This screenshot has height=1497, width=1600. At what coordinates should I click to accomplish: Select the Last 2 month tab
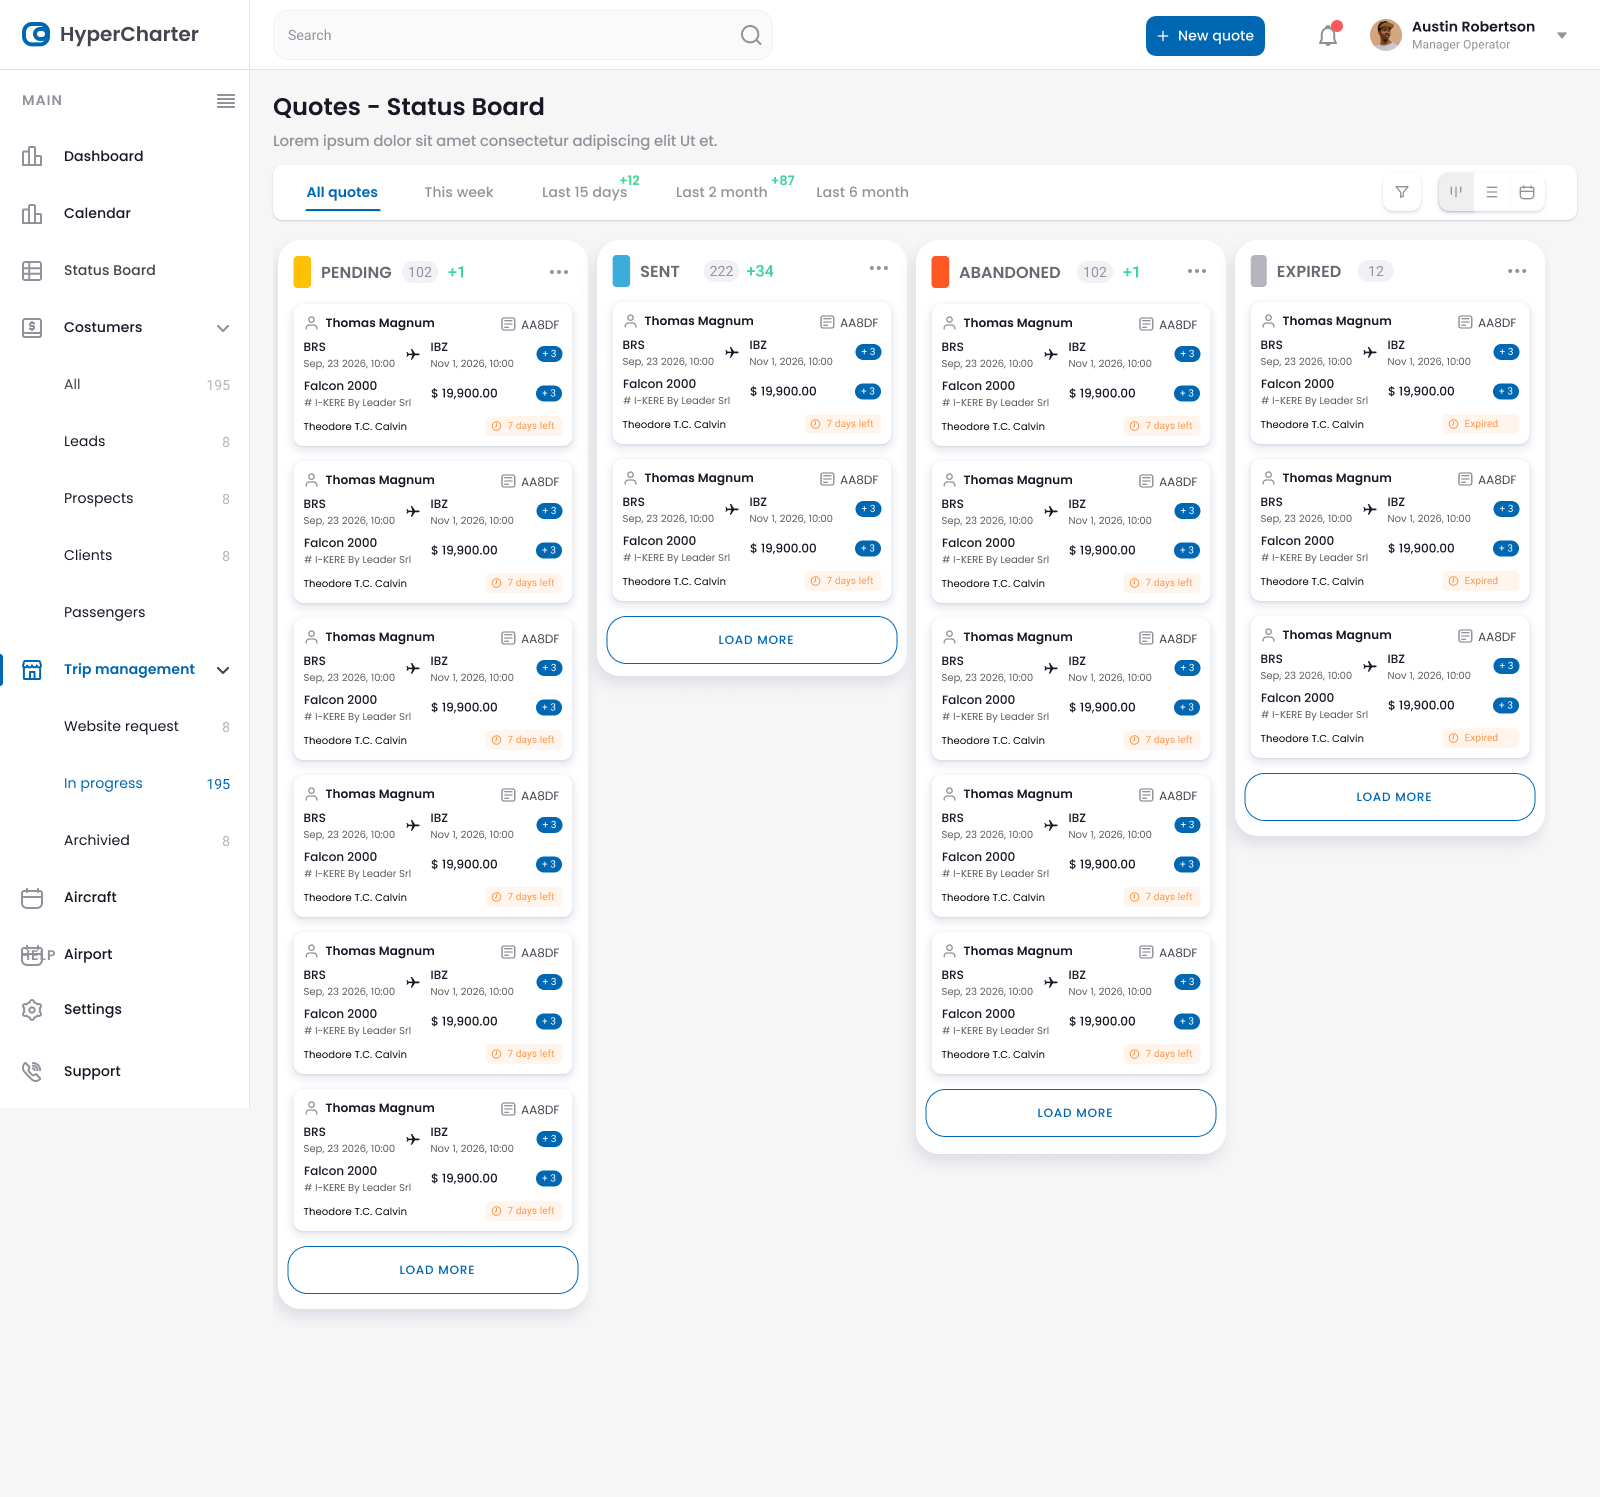point(721,192)
